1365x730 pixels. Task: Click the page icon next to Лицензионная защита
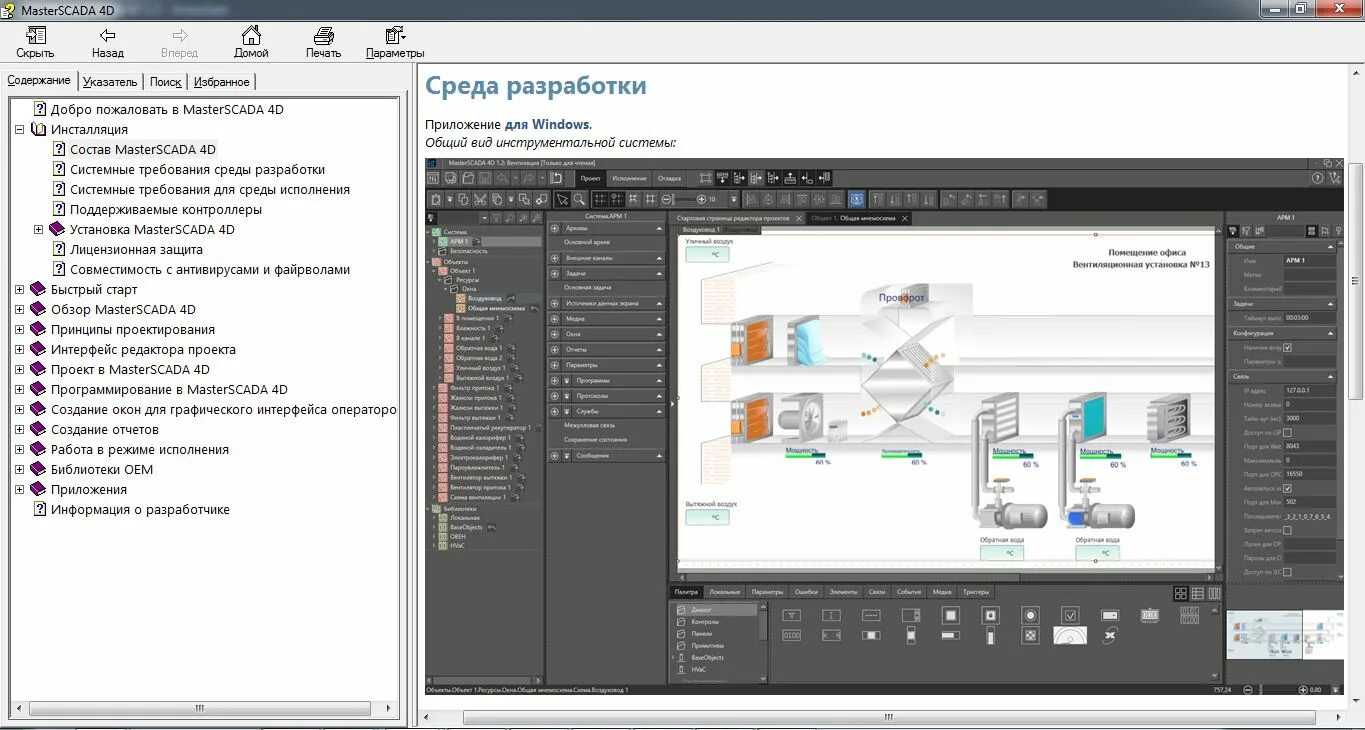click(x=59, y=249)
